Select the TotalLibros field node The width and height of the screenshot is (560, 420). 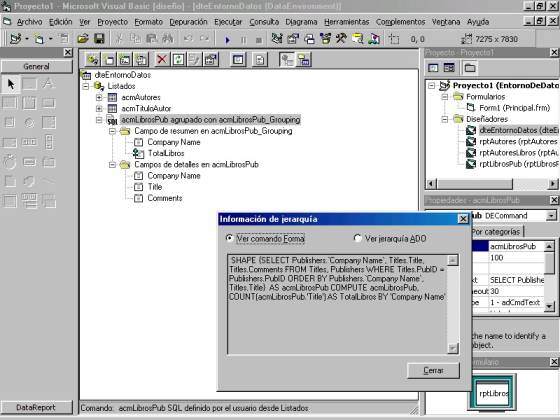166,153
